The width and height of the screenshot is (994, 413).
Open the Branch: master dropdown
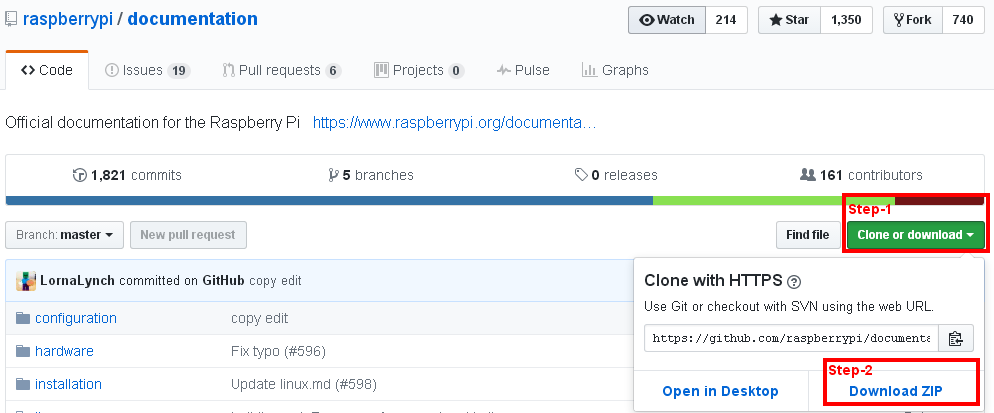[x=64, y=235]
